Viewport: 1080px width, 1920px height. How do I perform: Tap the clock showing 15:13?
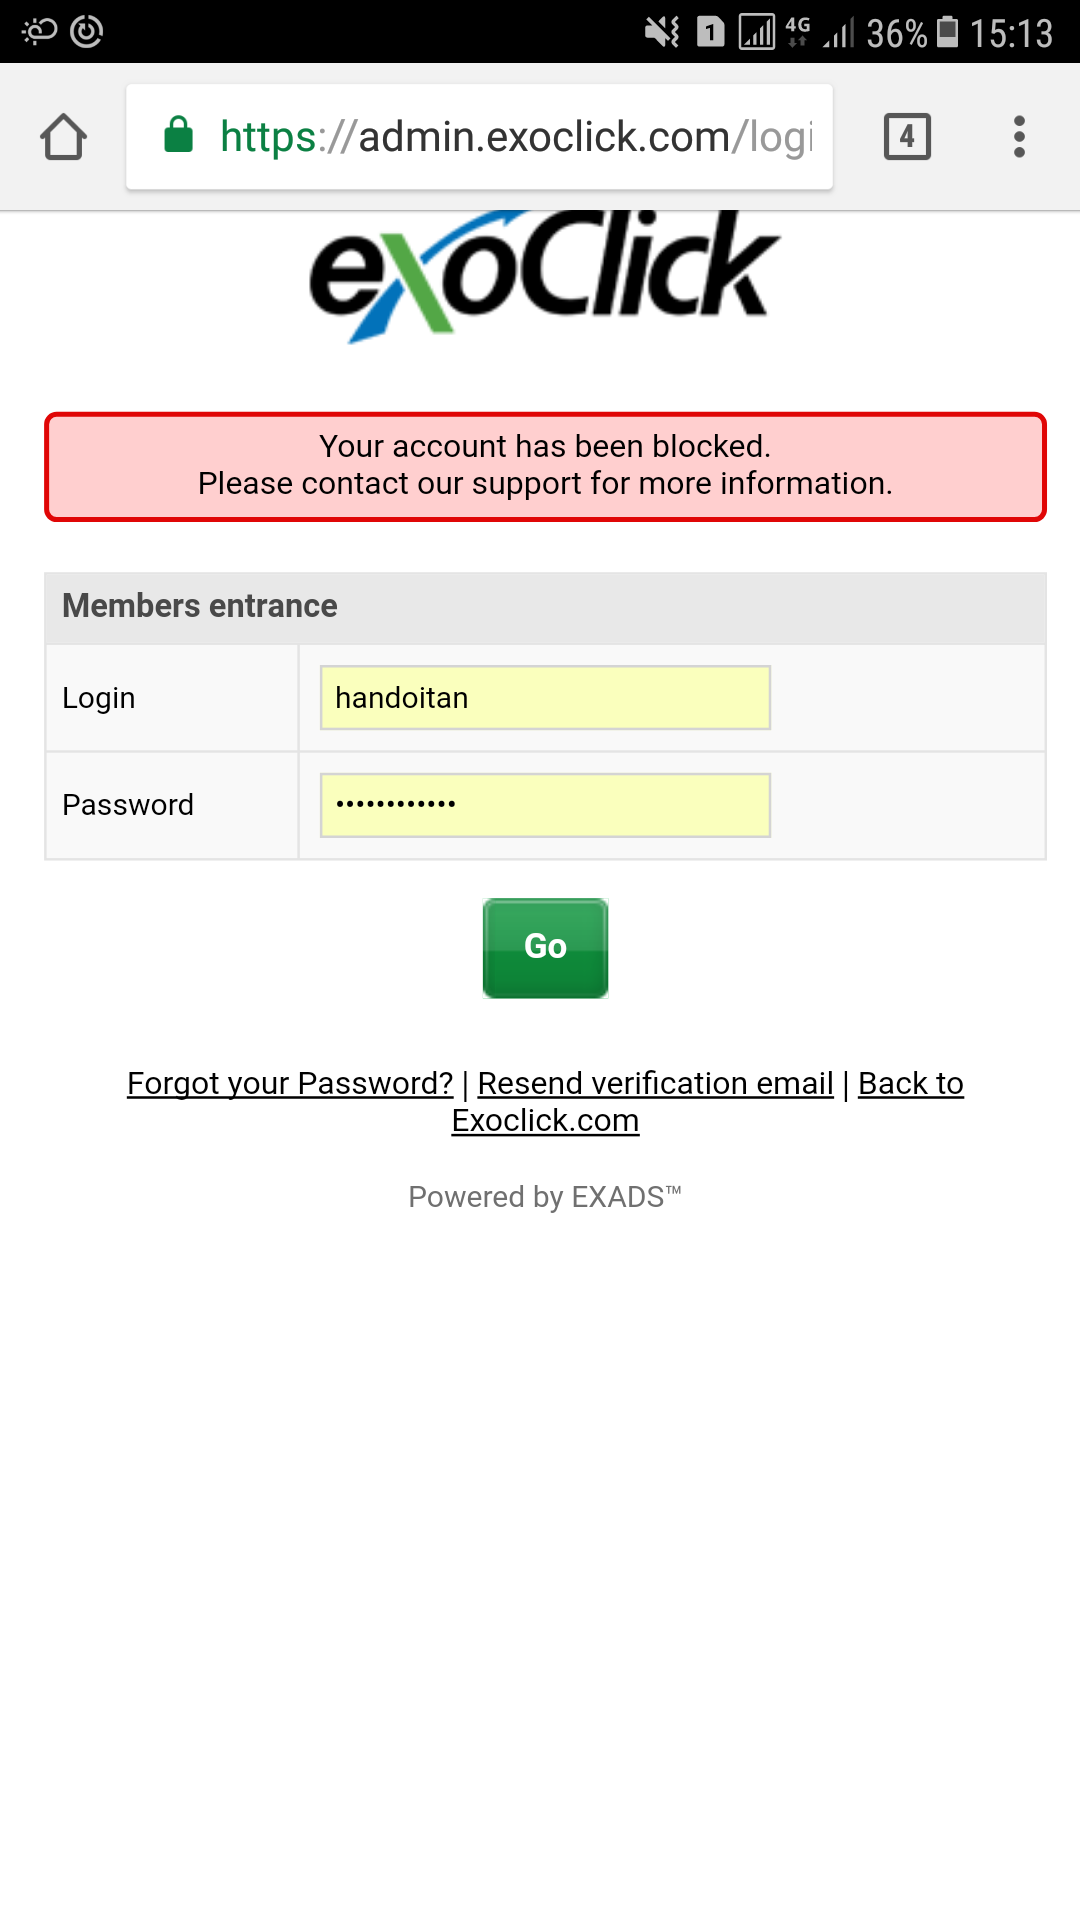[x=1011, y=34]
